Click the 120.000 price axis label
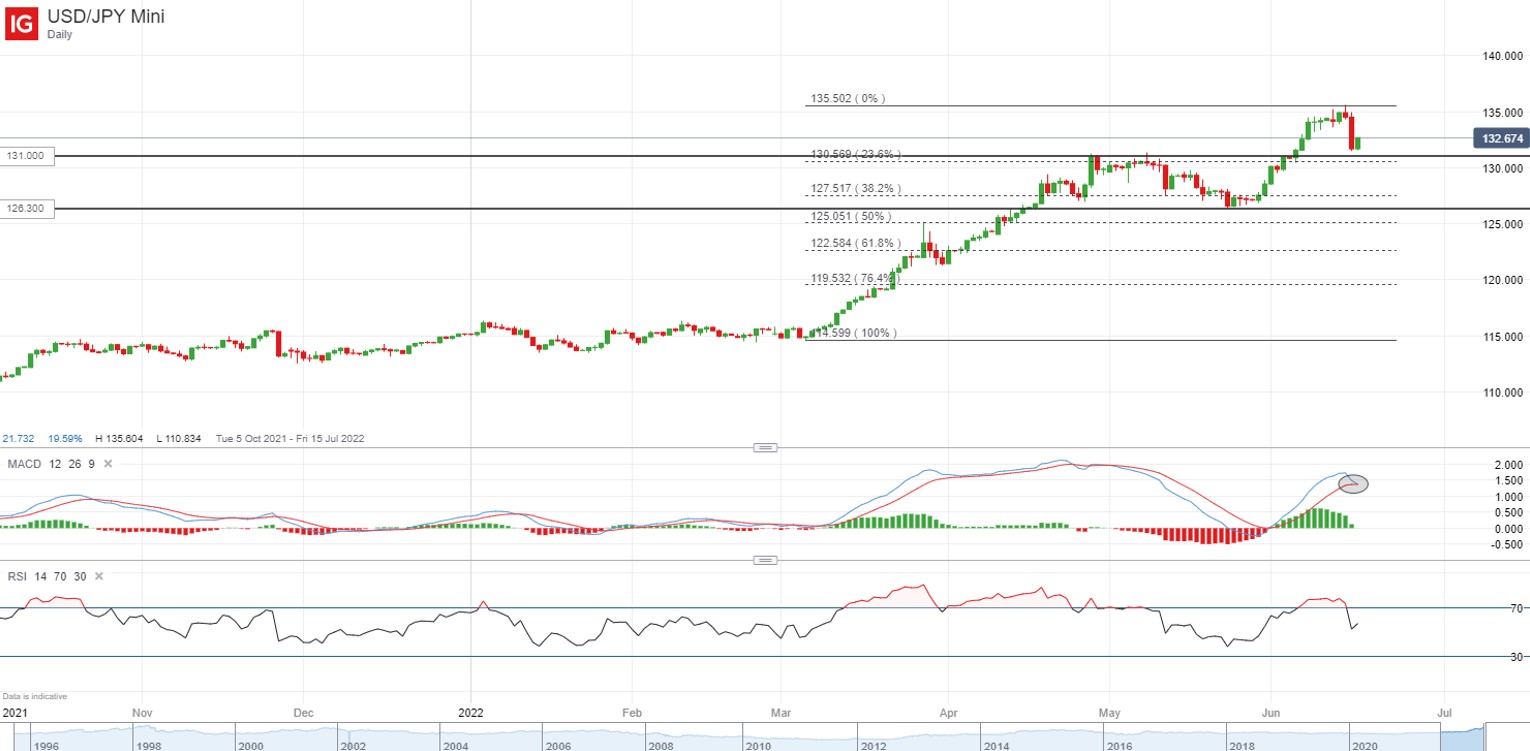 click(1502, 280)
